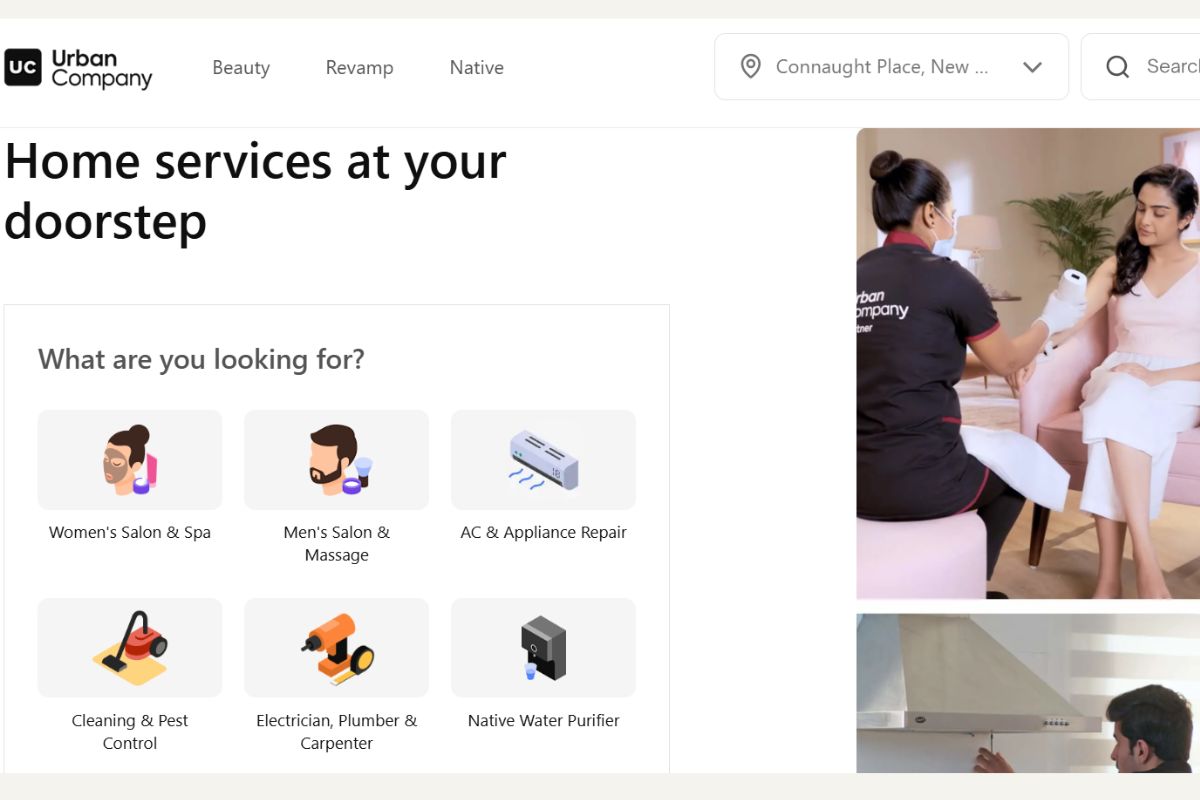Click the AC & Appliance Repair text link
The image size is (1200, 800).
coord(543,532)
